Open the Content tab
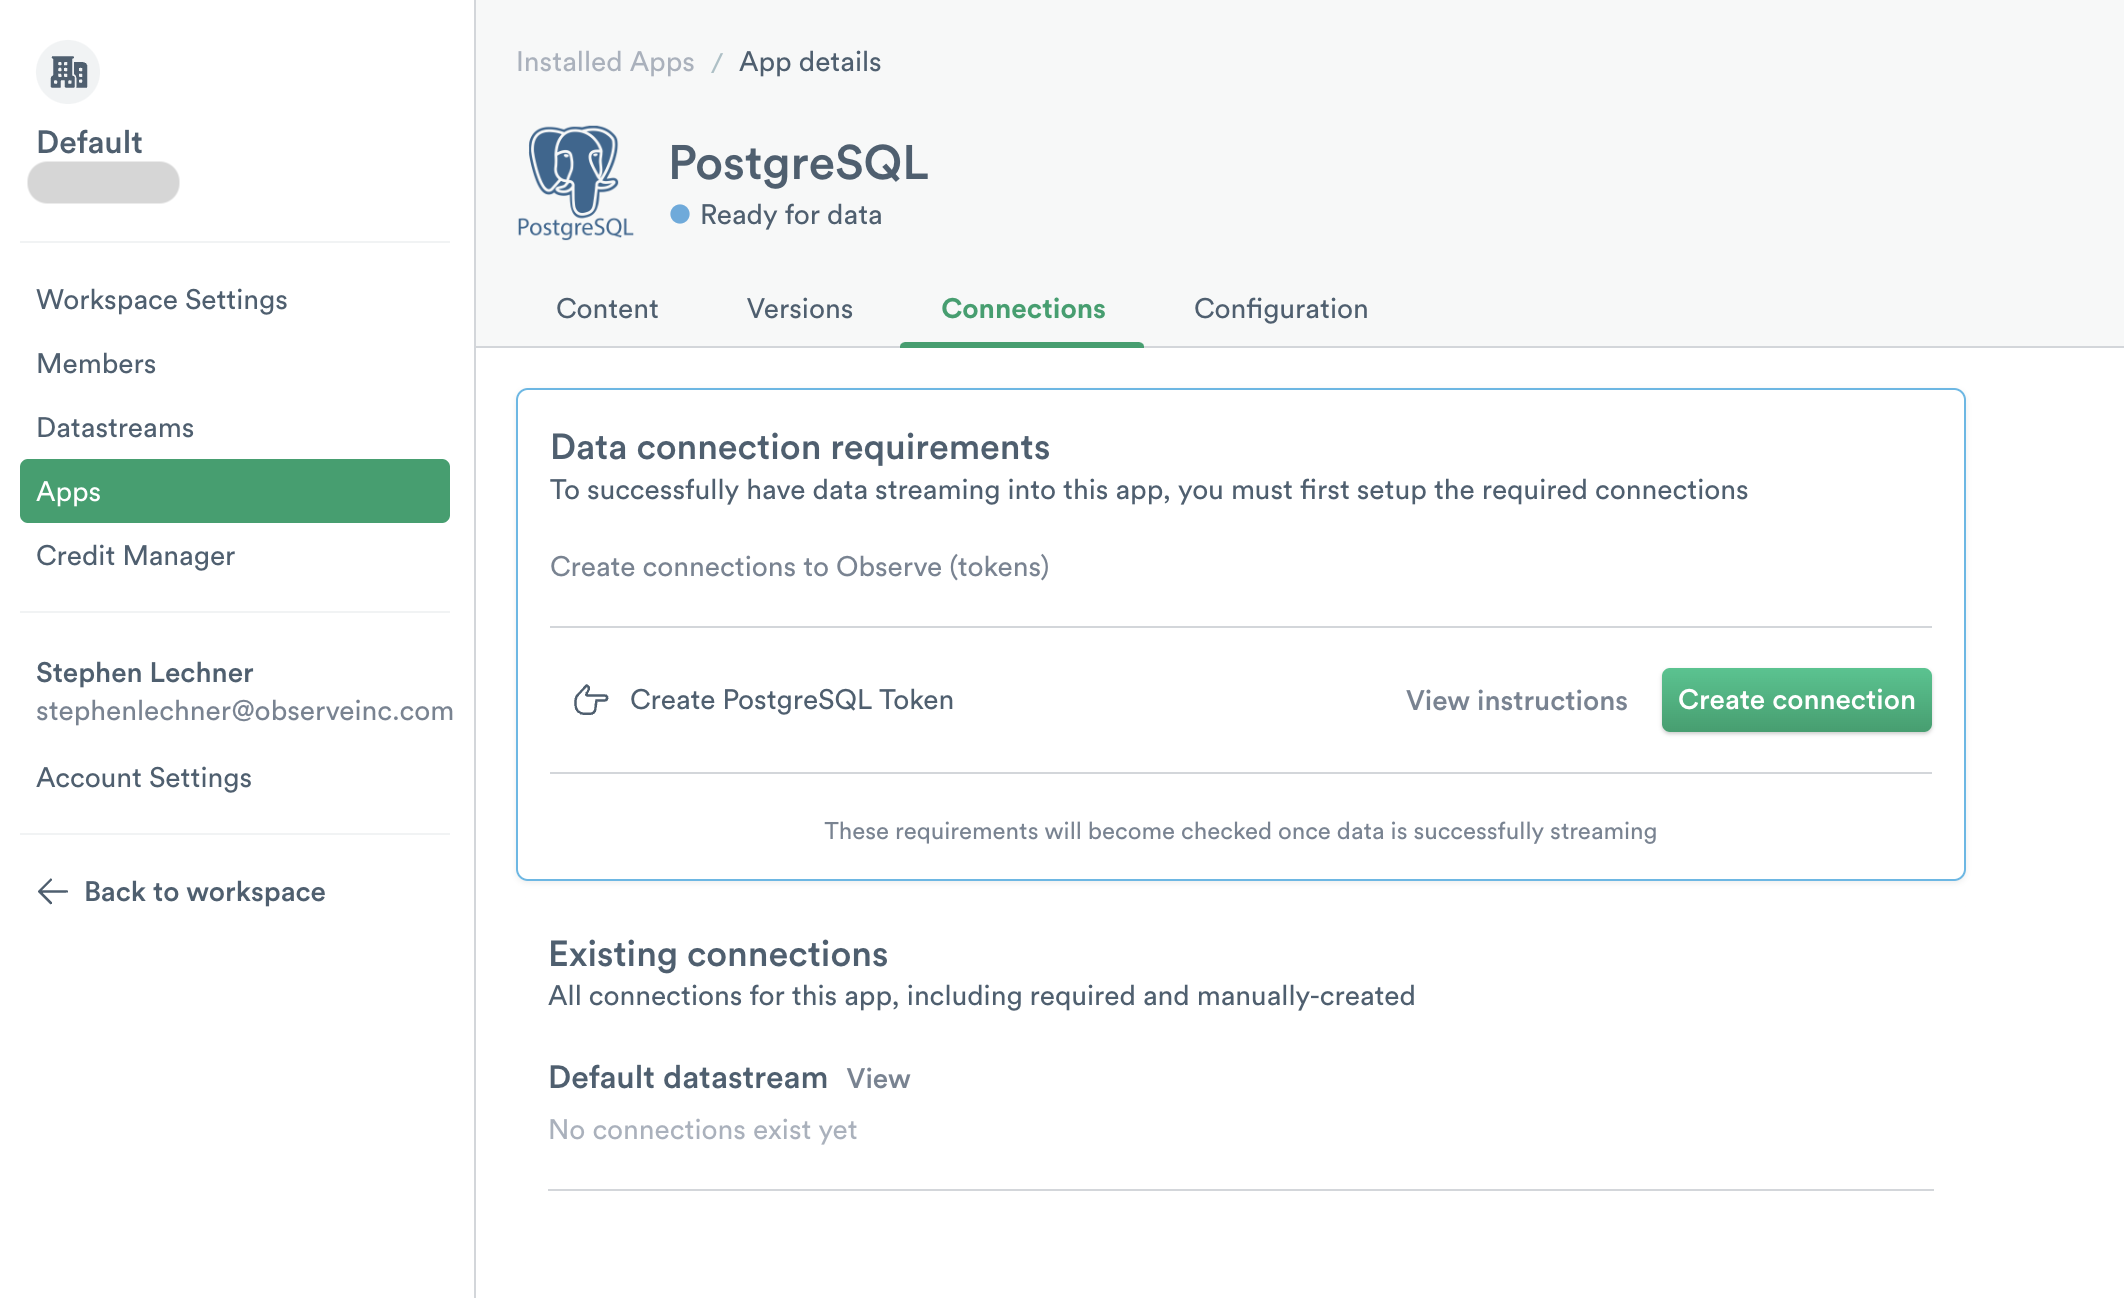This screenshot has height=1298, width=2124. (x=607, y=308)
